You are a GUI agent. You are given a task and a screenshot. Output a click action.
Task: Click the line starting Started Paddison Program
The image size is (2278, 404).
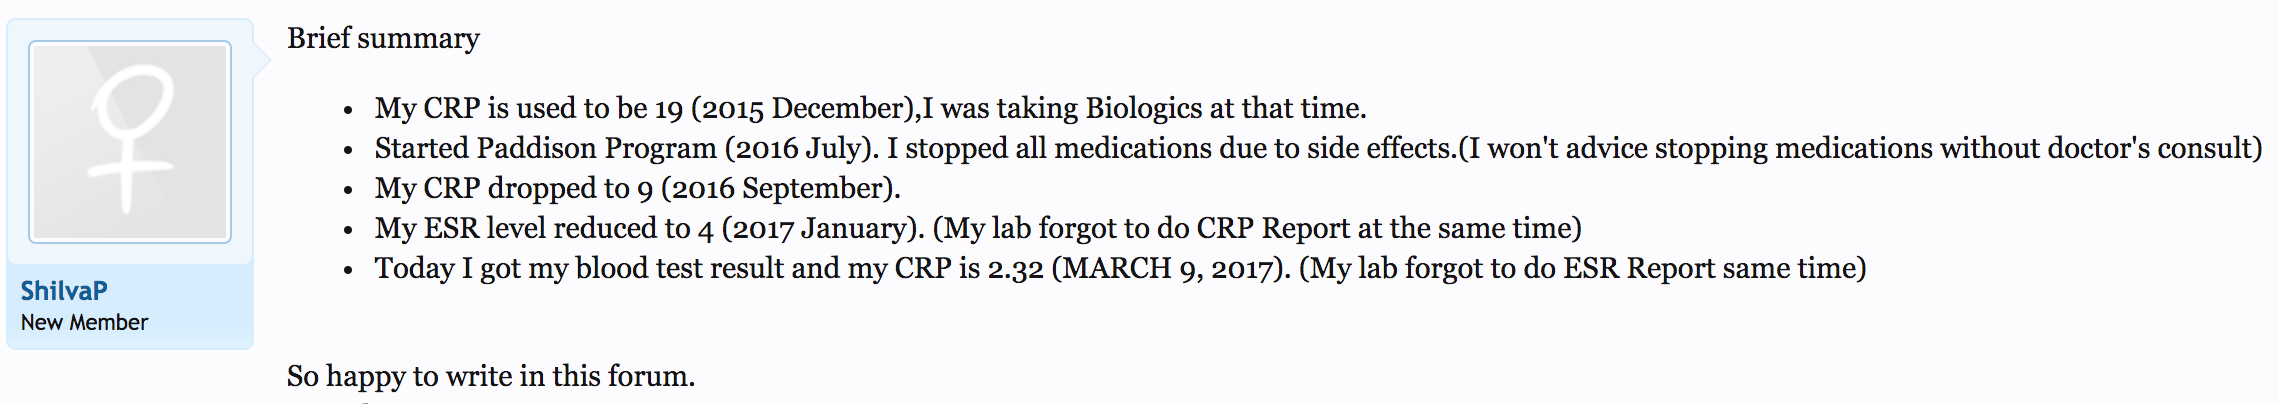pyautogui.click(x=1318, y=148)
